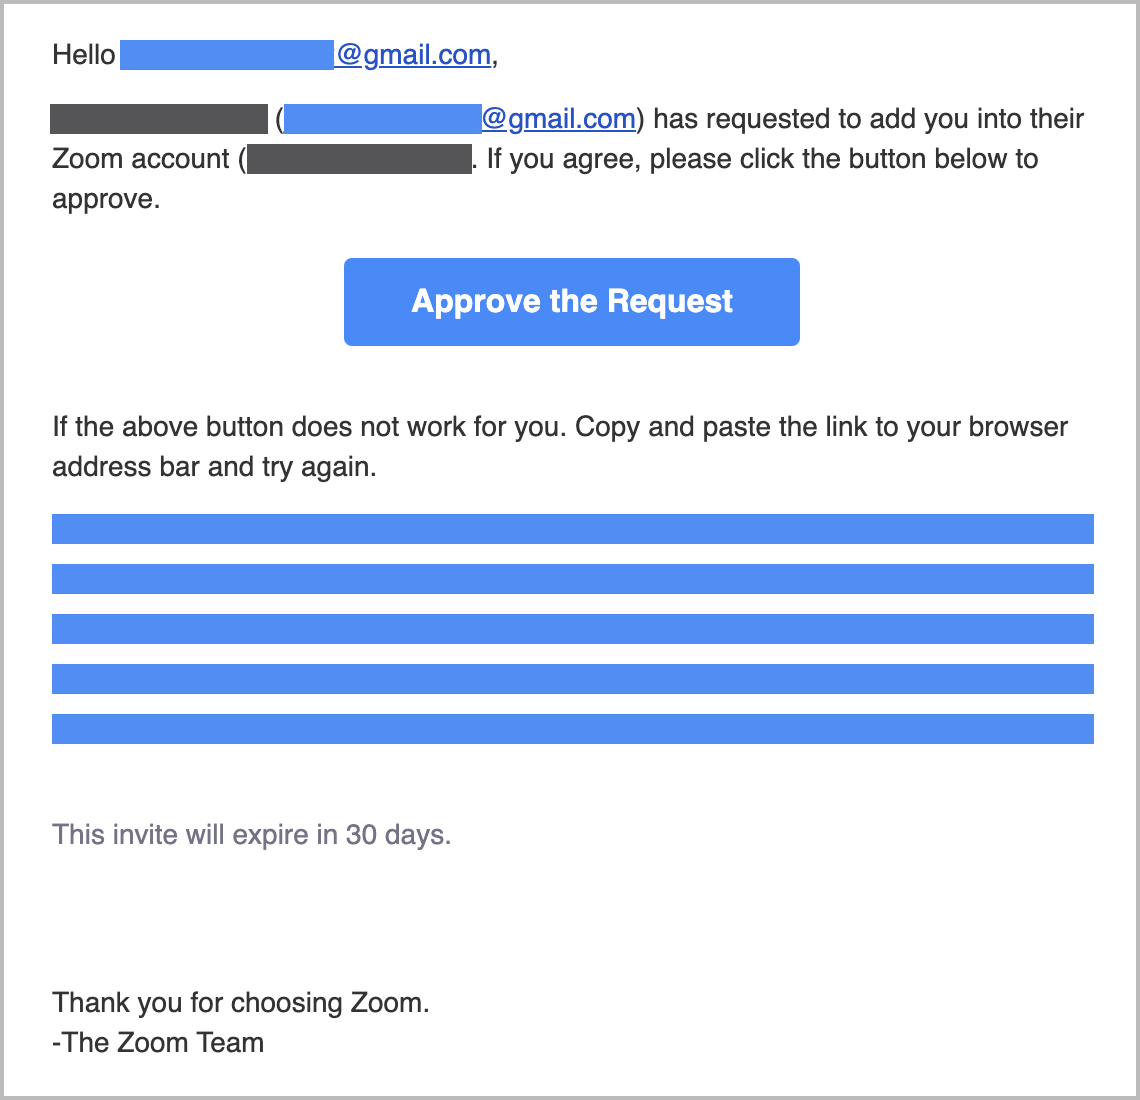Click the Approve the Request button
Screen dimensions: 1140x1100
pyautogui.click(x=571, y=301)
